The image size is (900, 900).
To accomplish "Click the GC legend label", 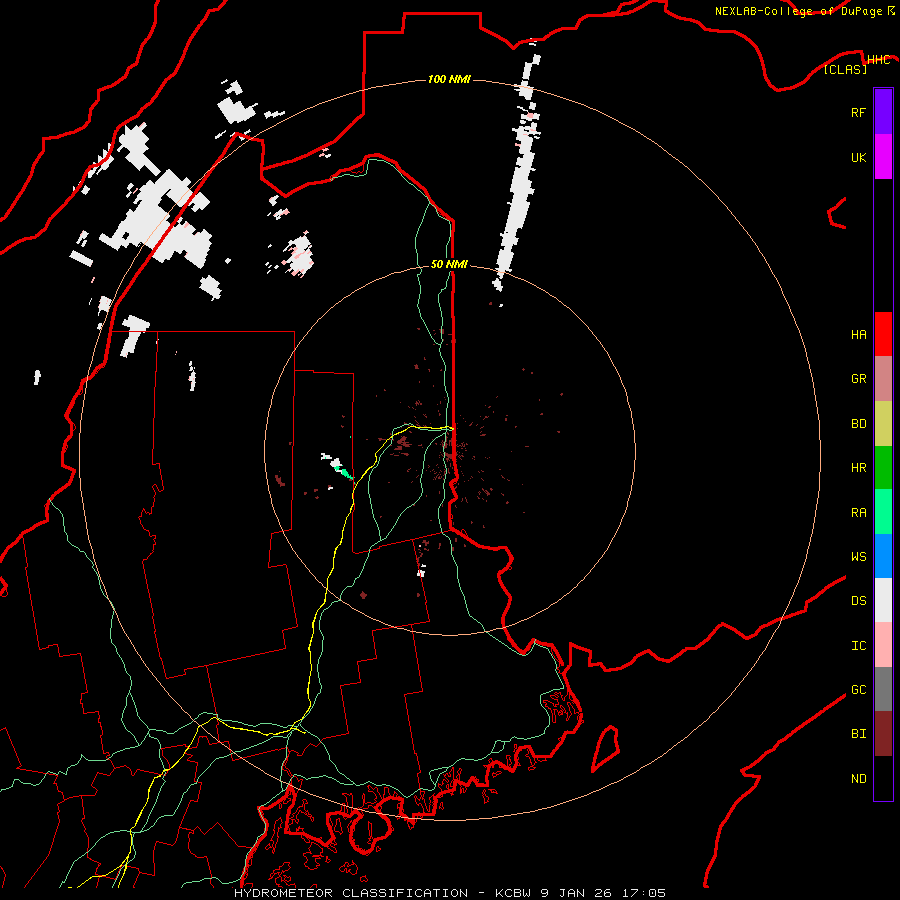I will [x=858, y=689].
